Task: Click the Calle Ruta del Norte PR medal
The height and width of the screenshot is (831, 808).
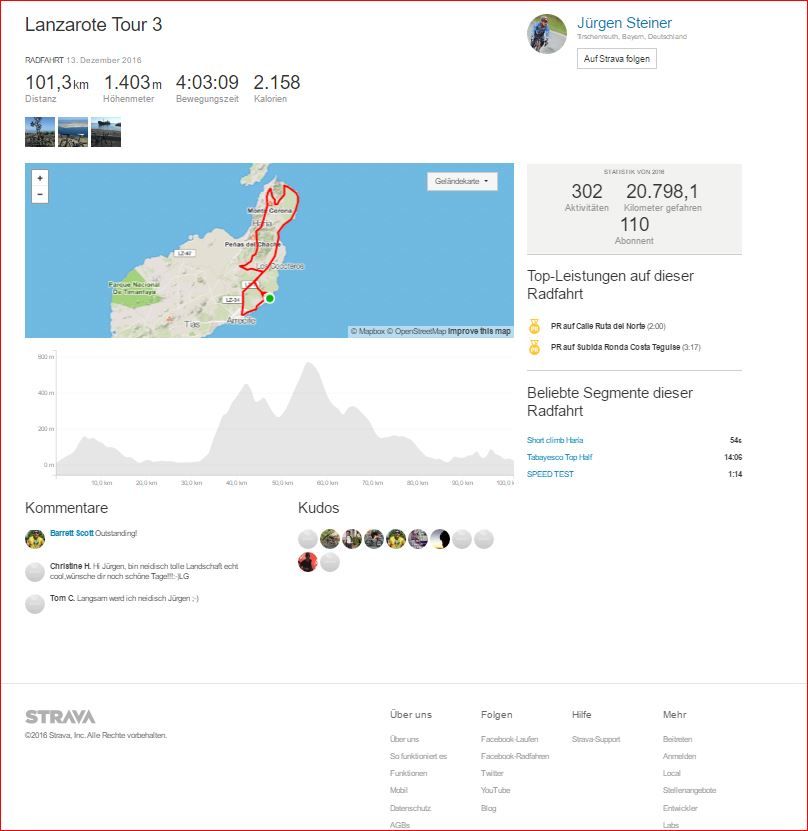Action: [535, 326]
